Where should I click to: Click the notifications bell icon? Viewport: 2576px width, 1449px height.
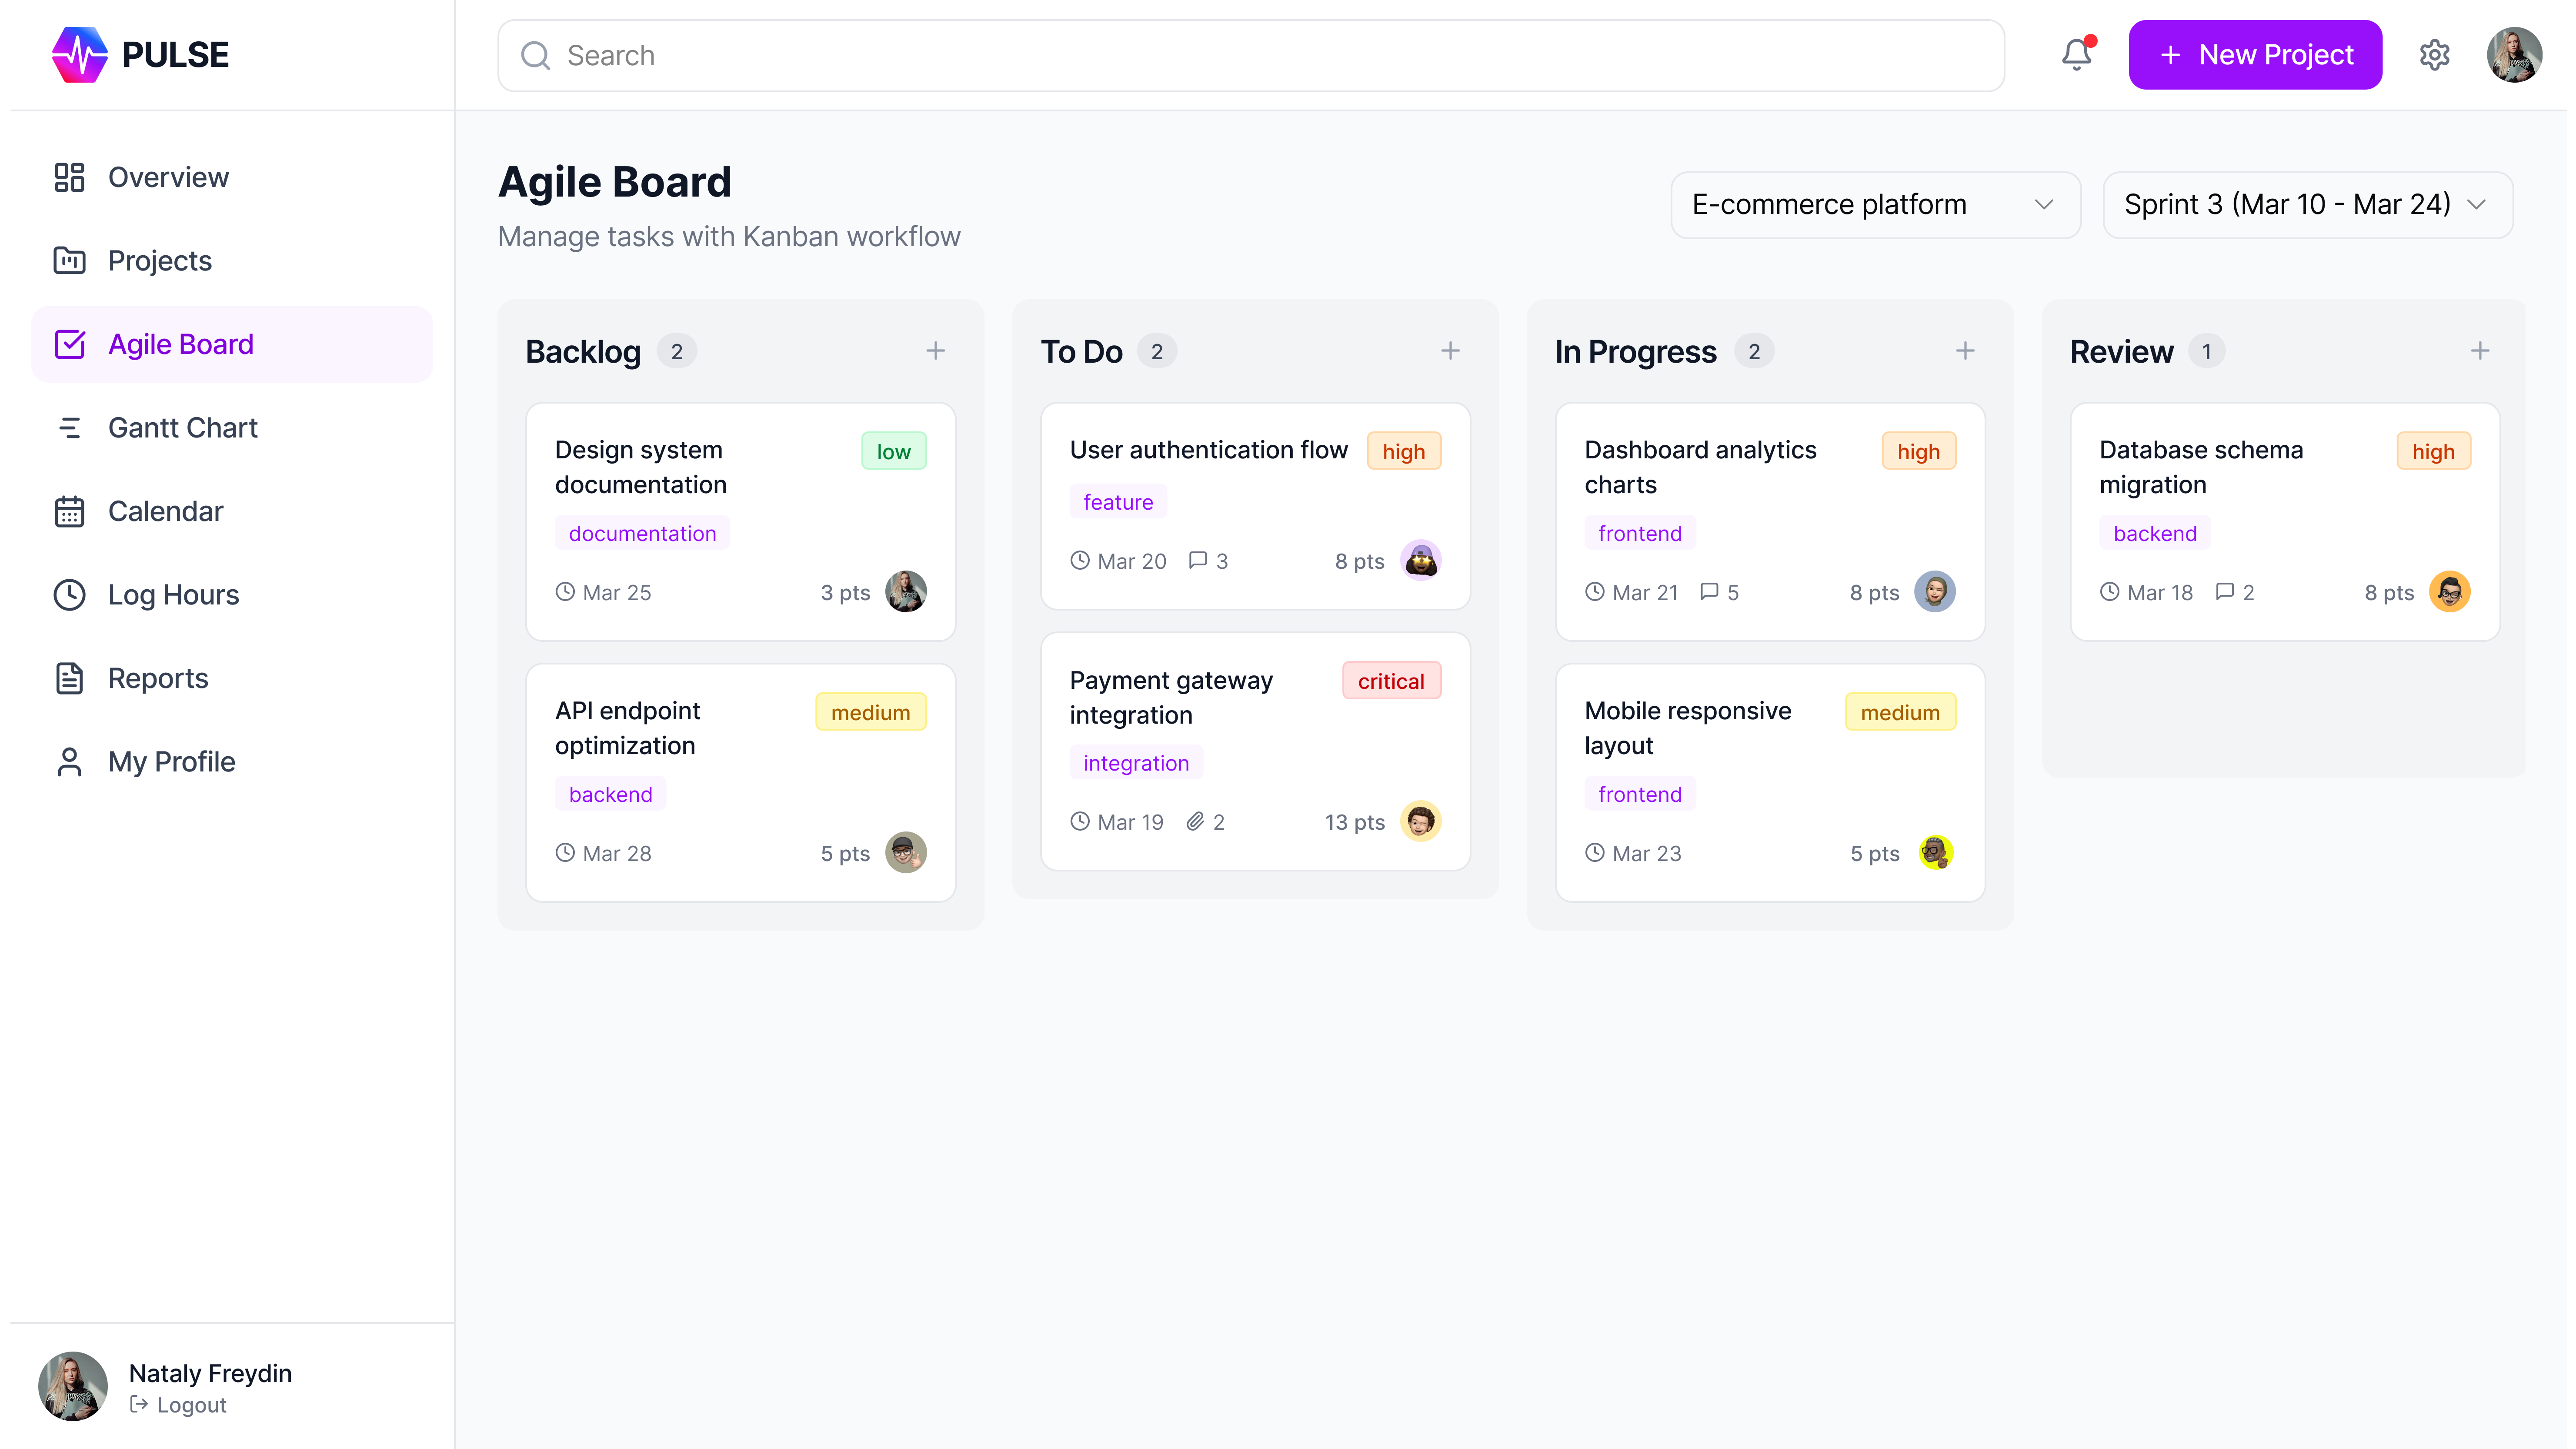(2076, 55)
